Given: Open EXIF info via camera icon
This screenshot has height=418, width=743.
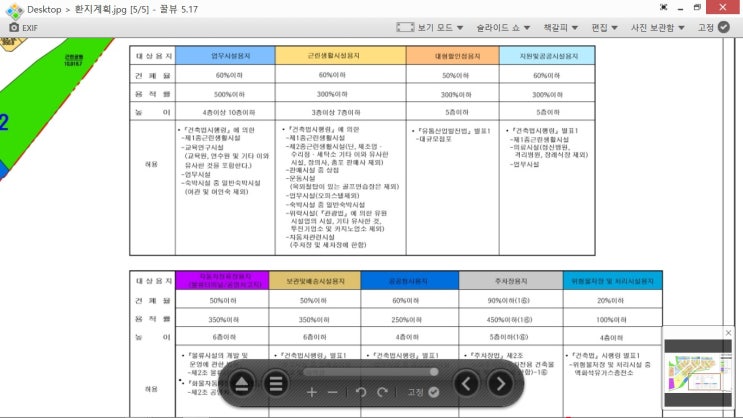Looking at the screenshot, I should (14, 27).
